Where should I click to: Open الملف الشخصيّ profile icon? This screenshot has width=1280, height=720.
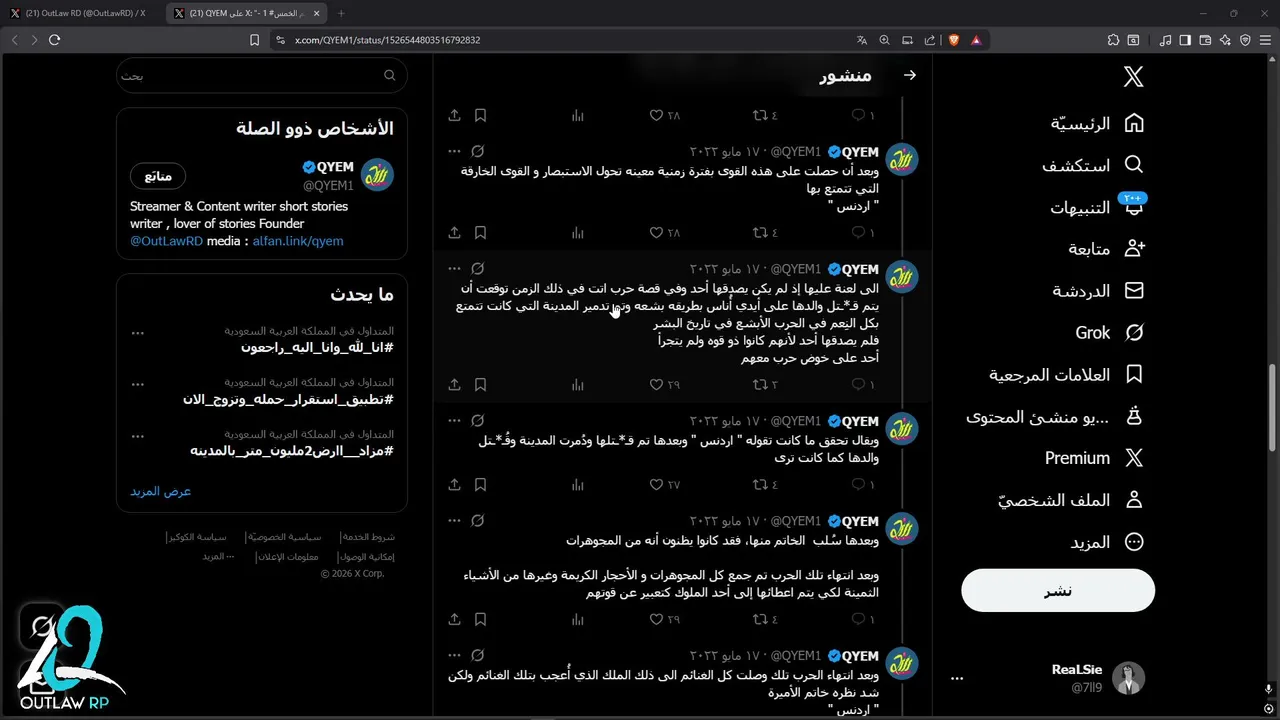pos(1134,500)
